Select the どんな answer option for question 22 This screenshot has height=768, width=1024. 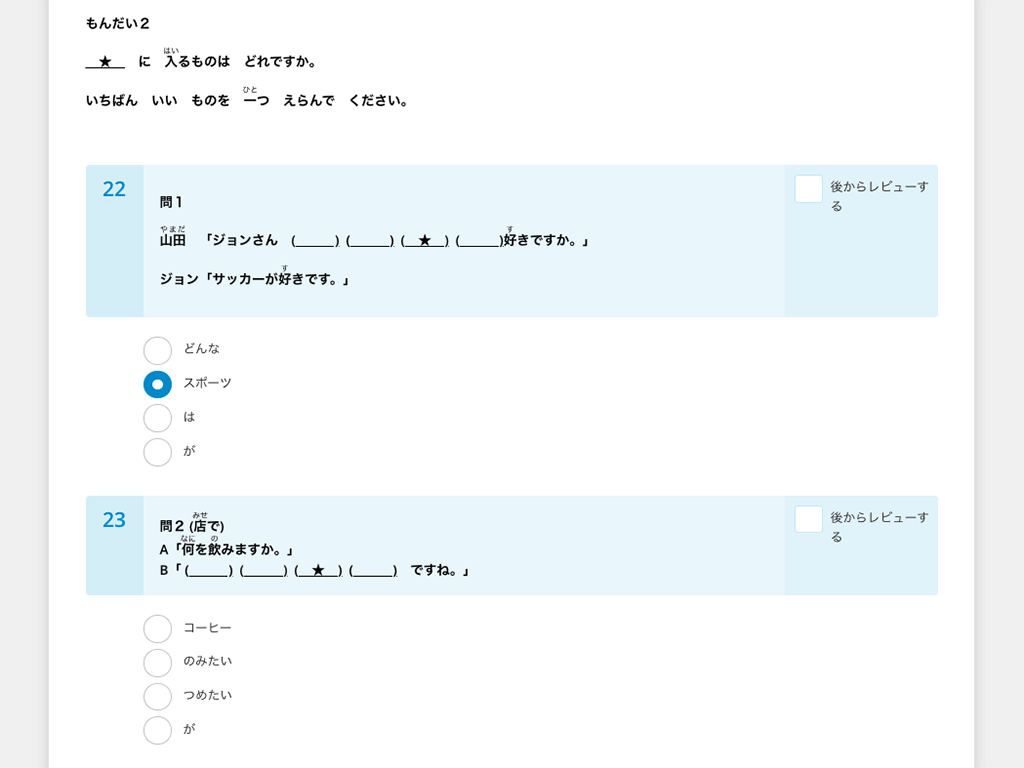coord(157,350)
